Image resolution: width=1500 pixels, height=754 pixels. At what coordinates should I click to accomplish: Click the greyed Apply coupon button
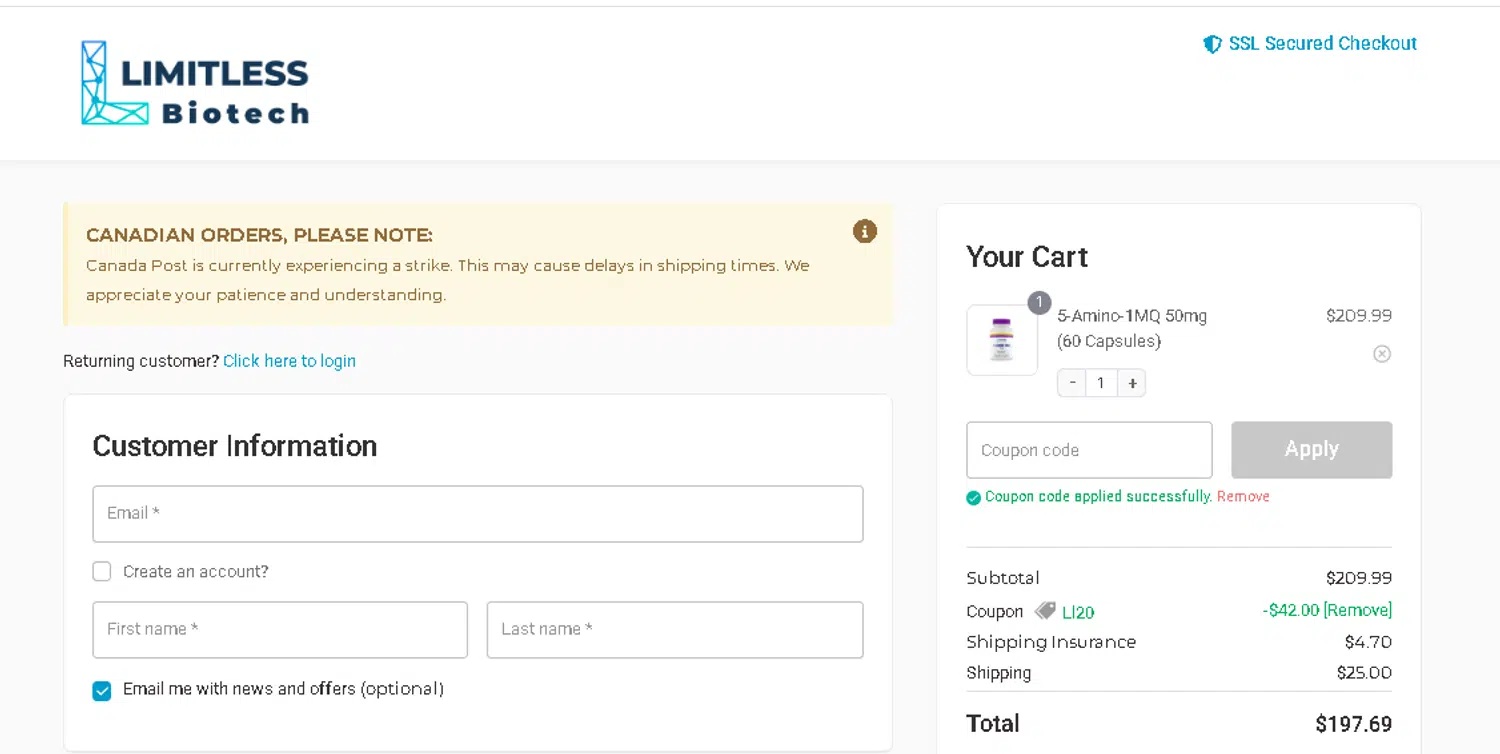[x=1311, y=449]
